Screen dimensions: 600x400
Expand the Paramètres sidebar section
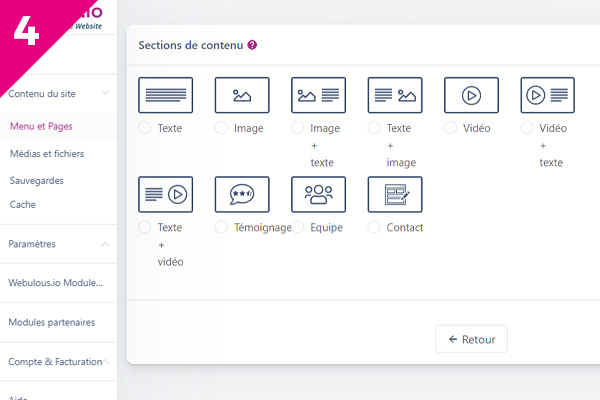pyautogui.click(x=105, y=243)
